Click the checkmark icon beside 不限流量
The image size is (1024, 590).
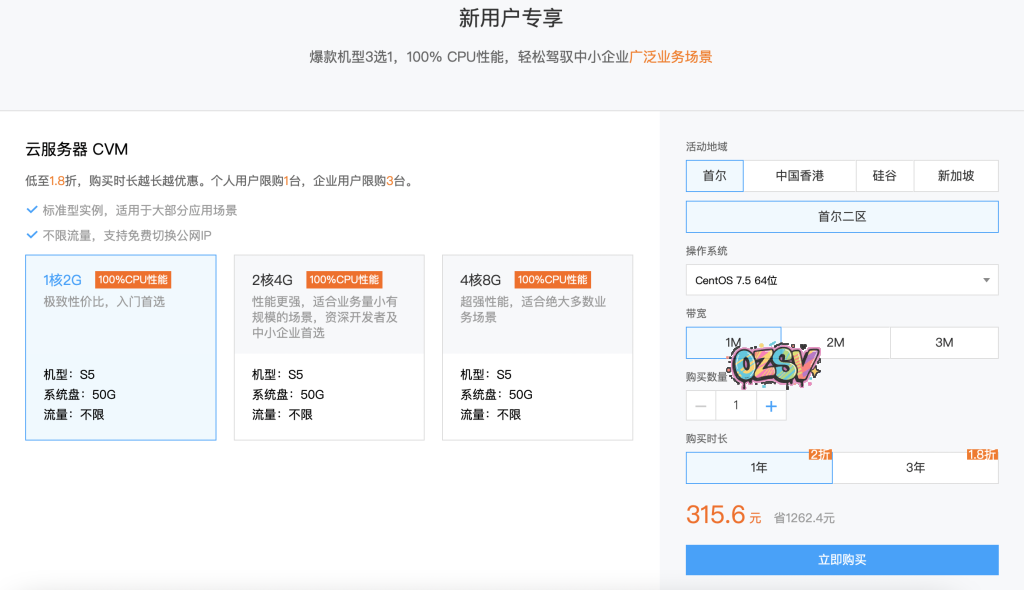click(32, 236)
